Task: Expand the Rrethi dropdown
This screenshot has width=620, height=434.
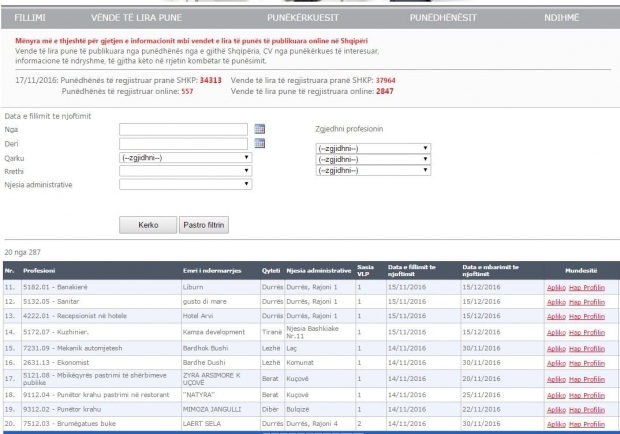Action: [x=184, y=170]
